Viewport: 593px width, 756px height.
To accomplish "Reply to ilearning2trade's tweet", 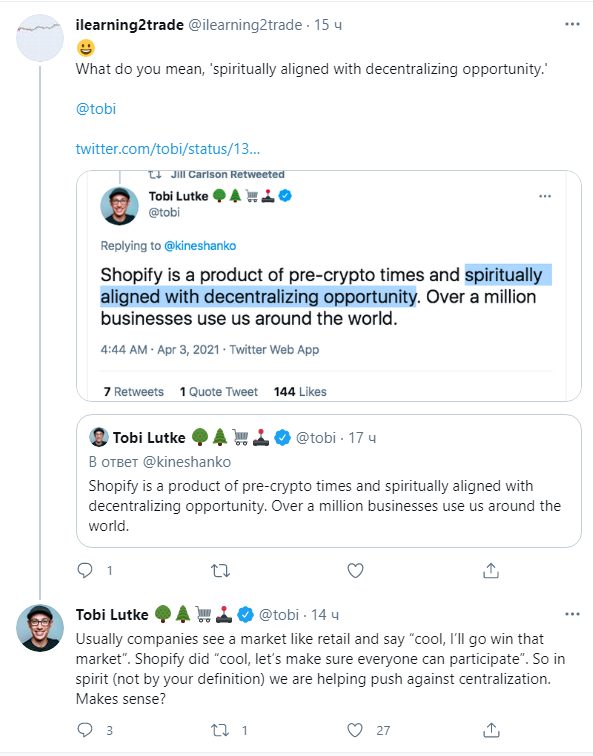I will (85, 570).
